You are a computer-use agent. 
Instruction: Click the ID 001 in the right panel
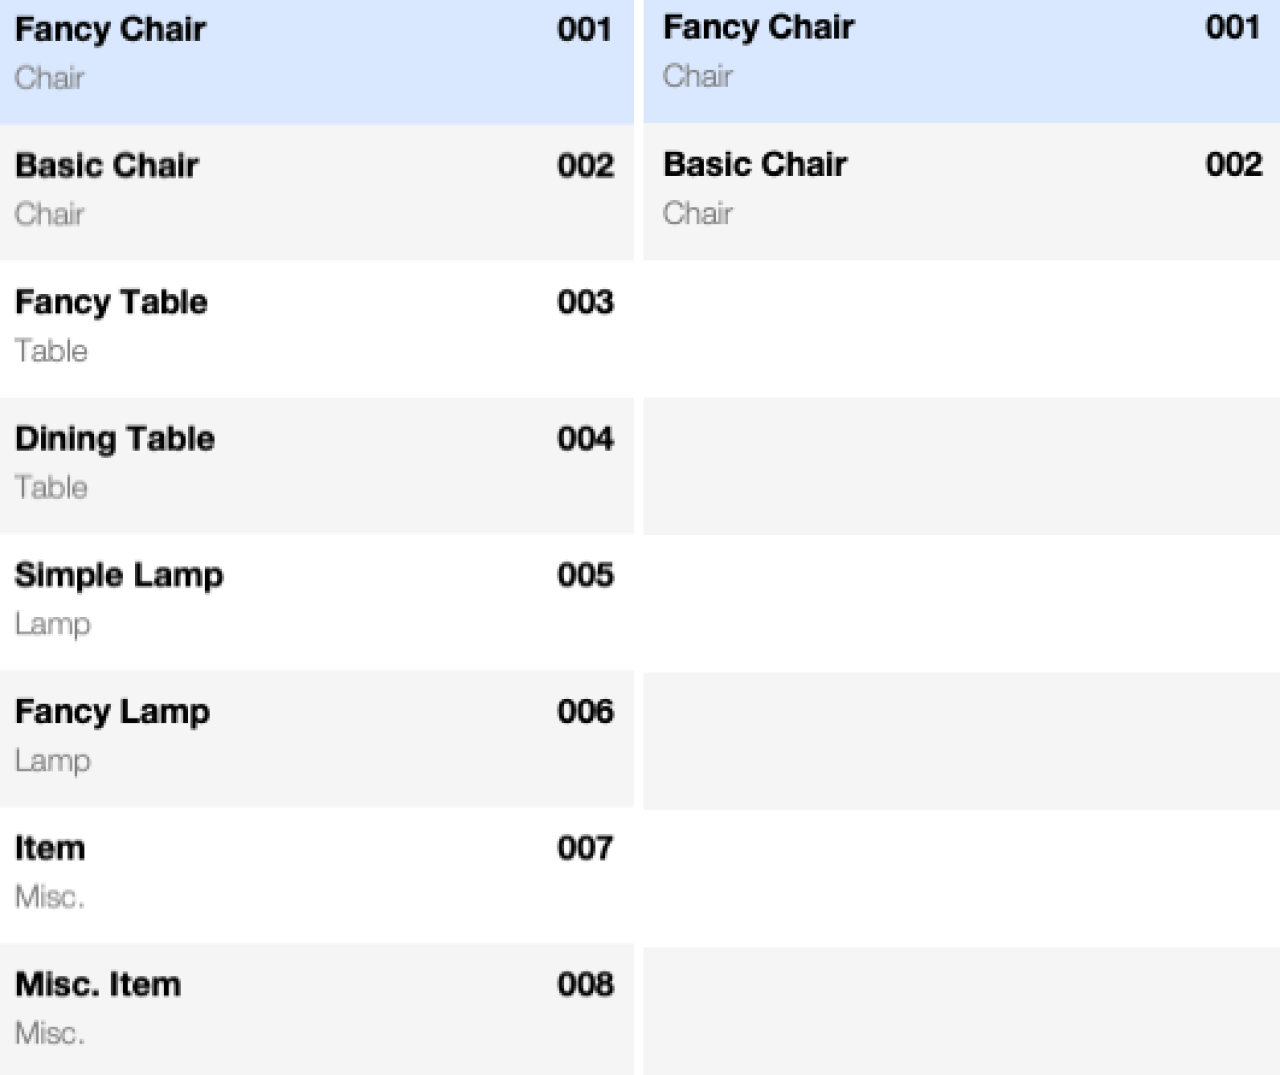coord(1234,27)
